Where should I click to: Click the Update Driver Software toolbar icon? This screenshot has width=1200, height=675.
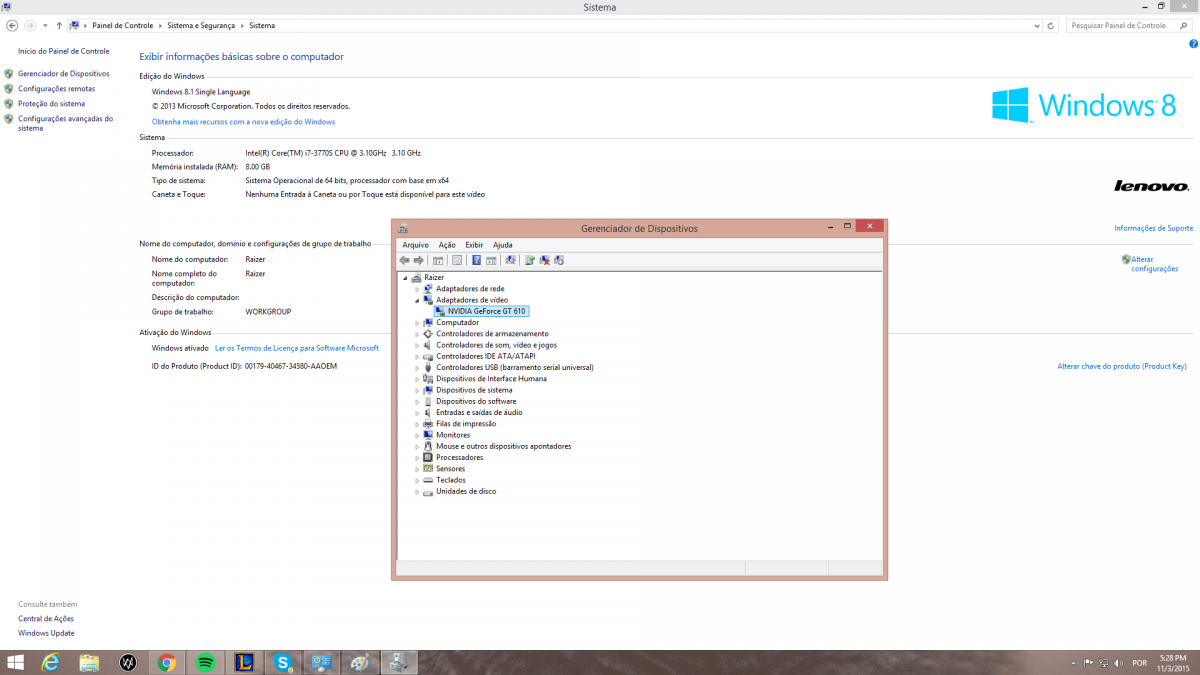pyautogui.click(x=530, y=260)
